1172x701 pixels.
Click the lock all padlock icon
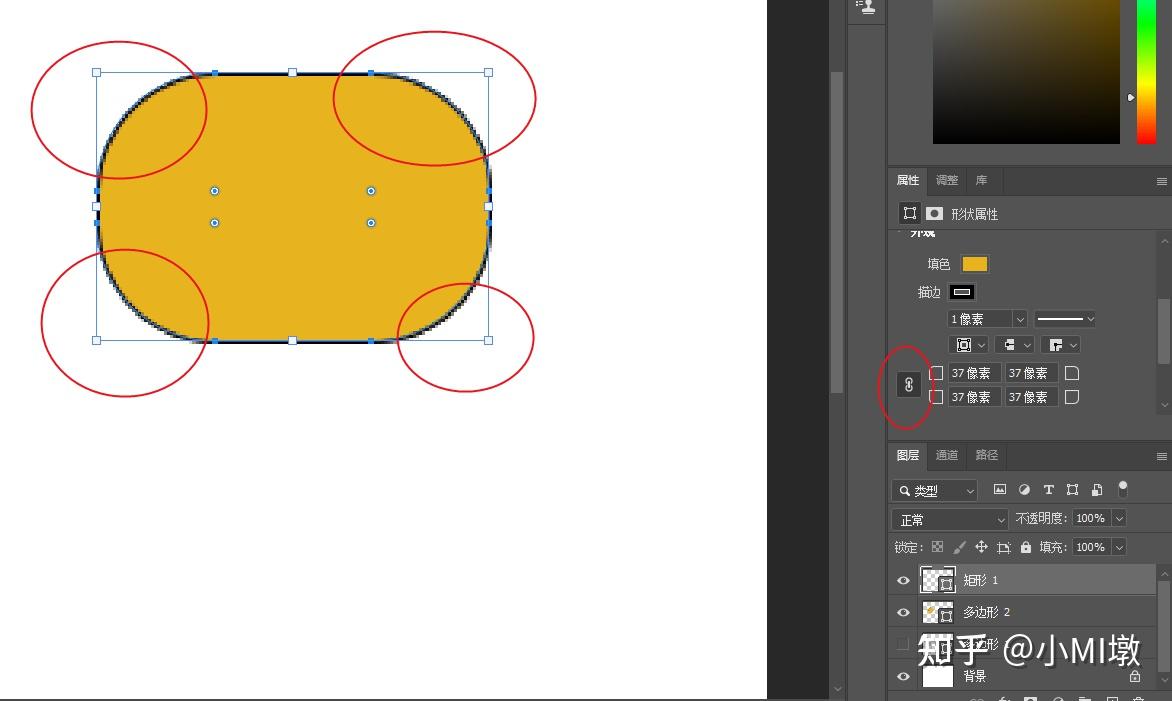click(1026, 547)
